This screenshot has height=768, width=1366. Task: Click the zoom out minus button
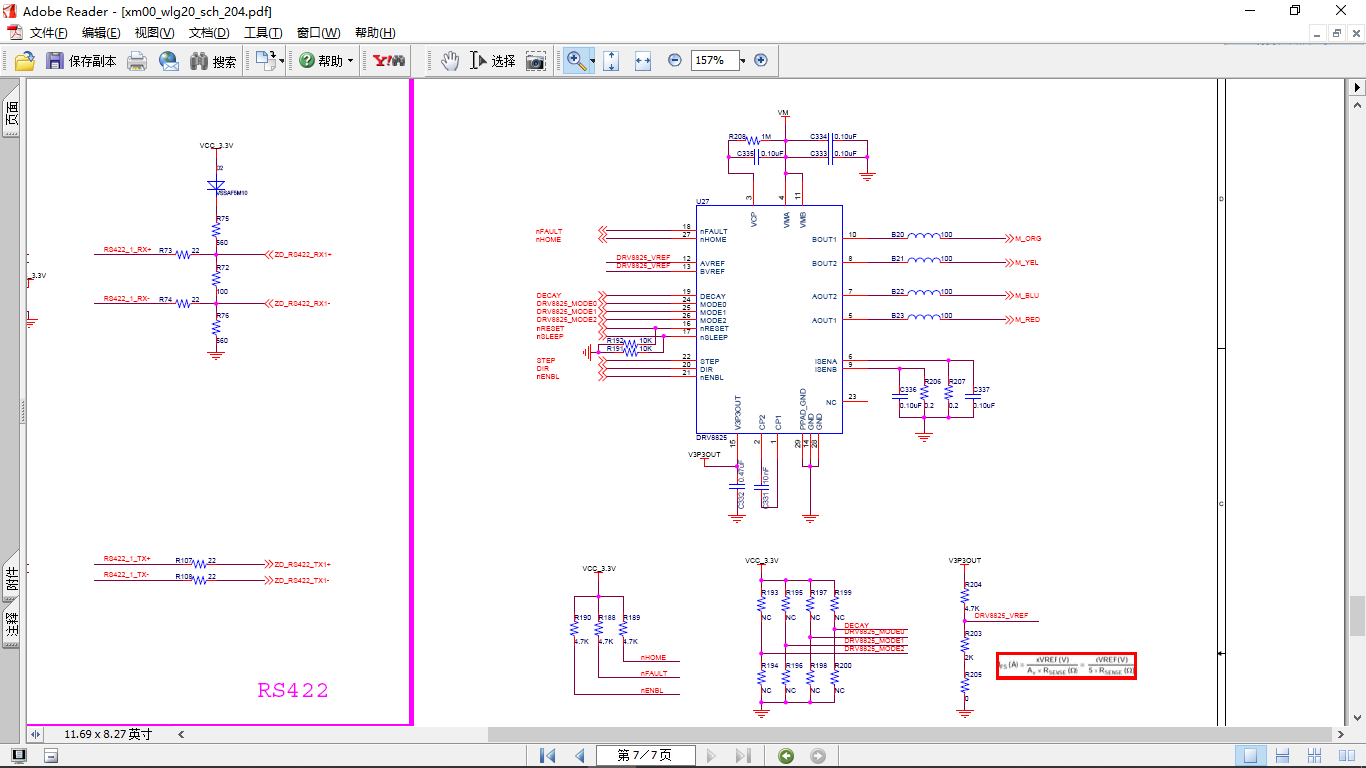[675, 60]
